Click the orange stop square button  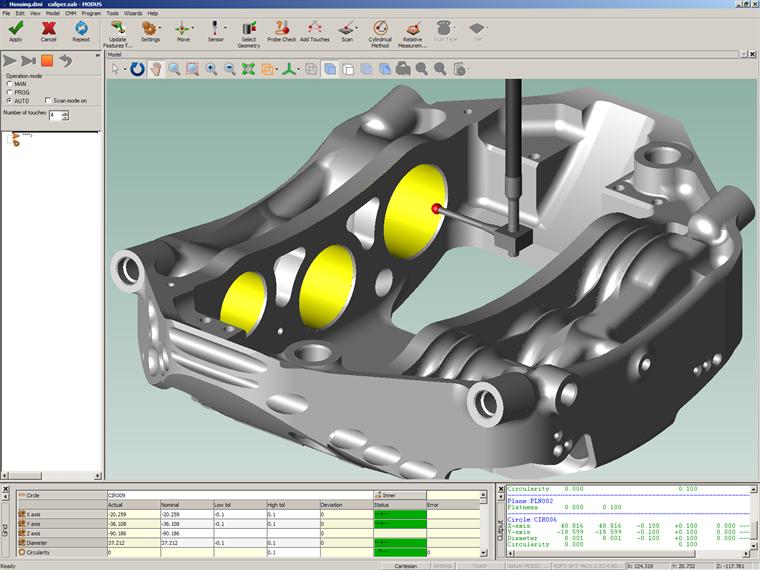[x=47, y=61]
